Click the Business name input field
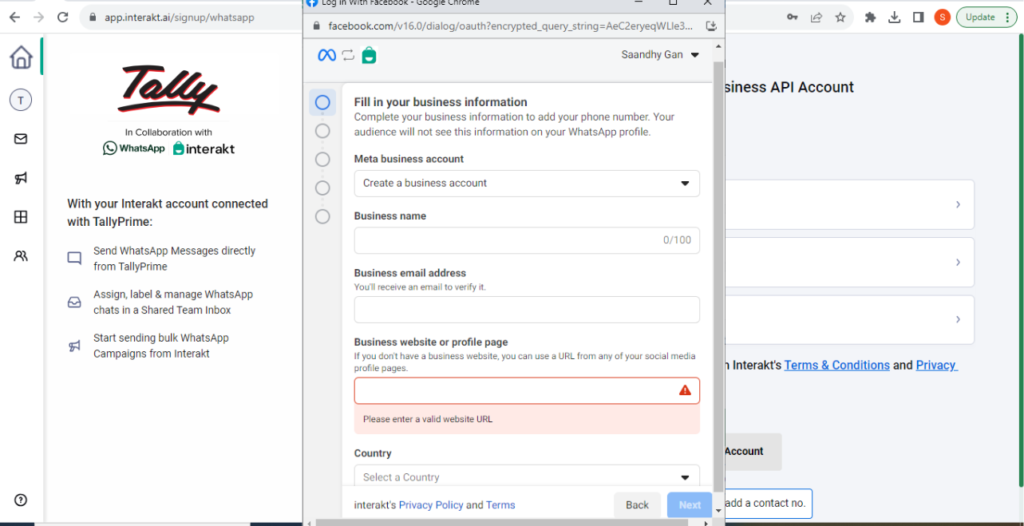Viewport: 1024px width, 526px height. tap(527, 240)
